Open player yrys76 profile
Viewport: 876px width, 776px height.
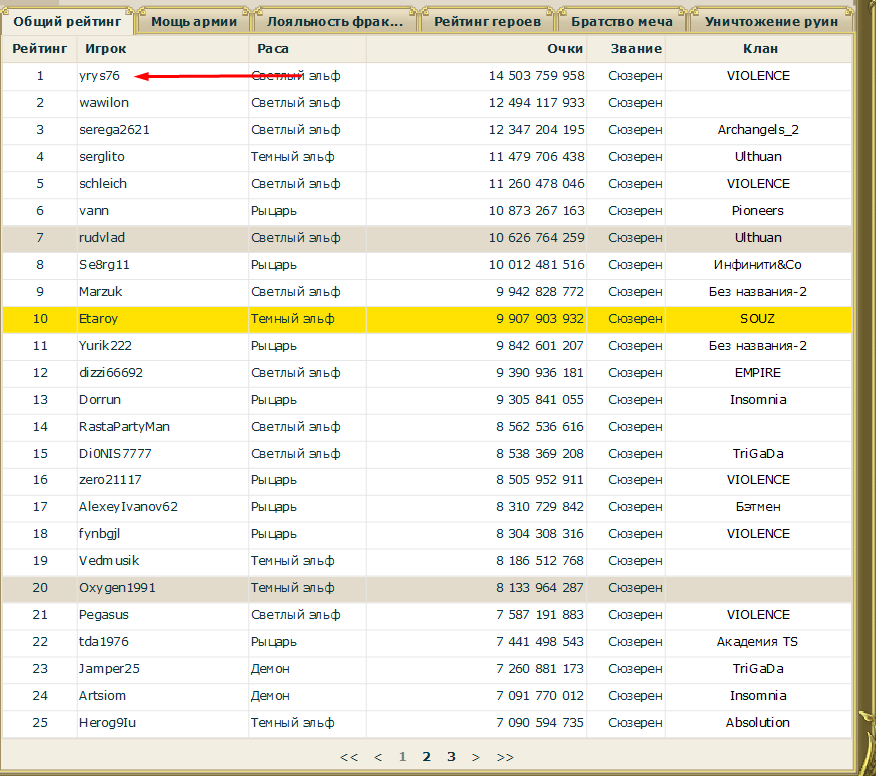99,76
